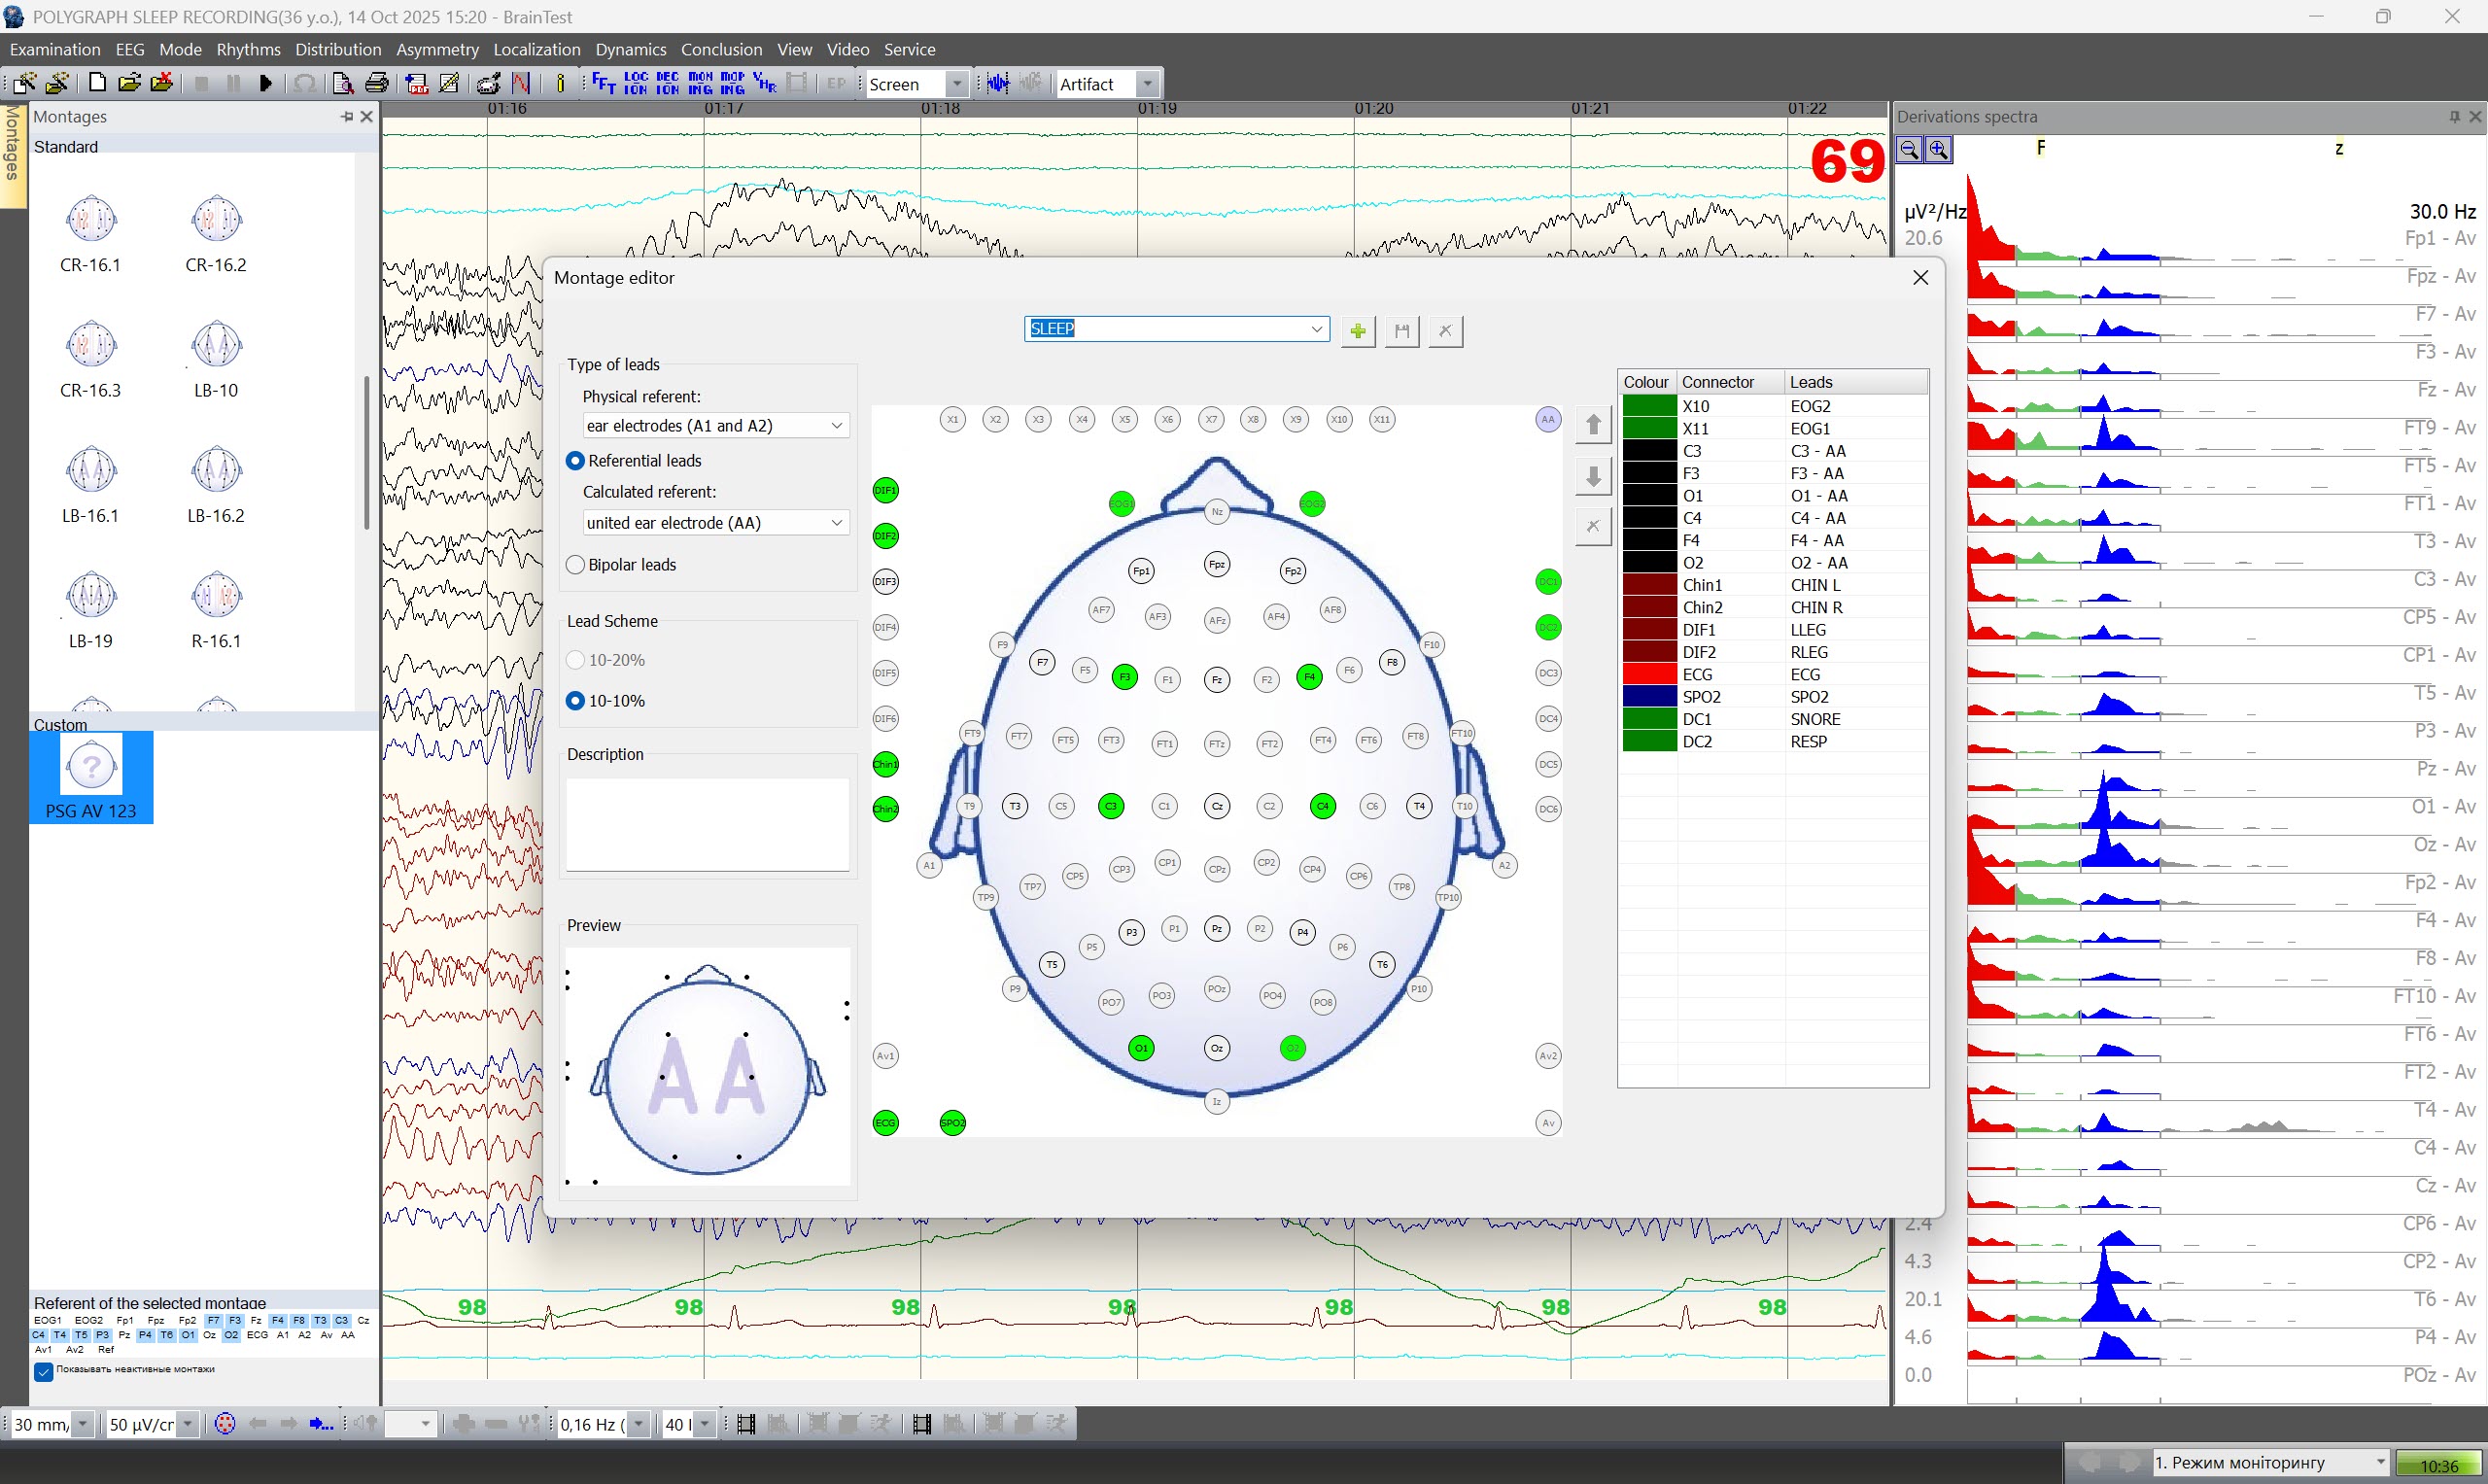Click the Print toolbar icon
2488x1484 pixels.
[376, 83]
